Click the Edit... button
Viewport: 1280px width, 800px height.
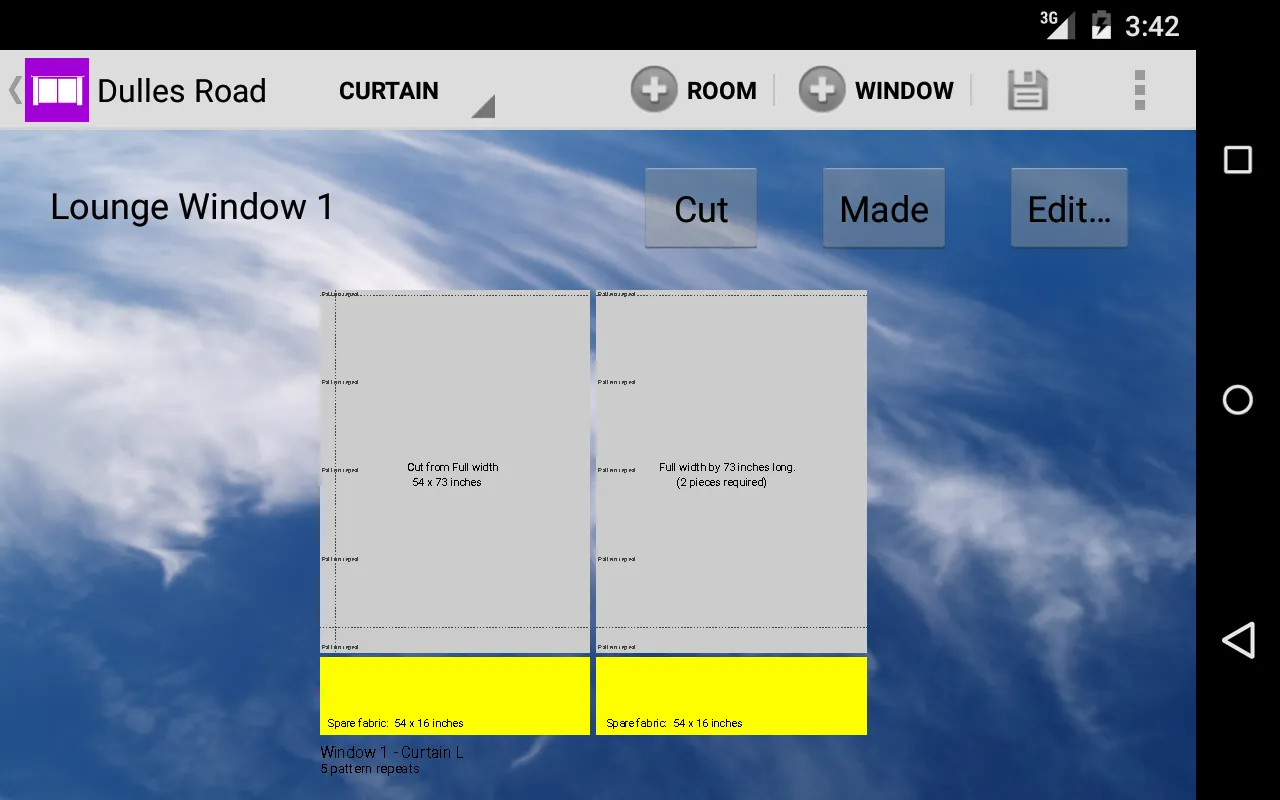pyautogui.click(x=1069, y=208)
